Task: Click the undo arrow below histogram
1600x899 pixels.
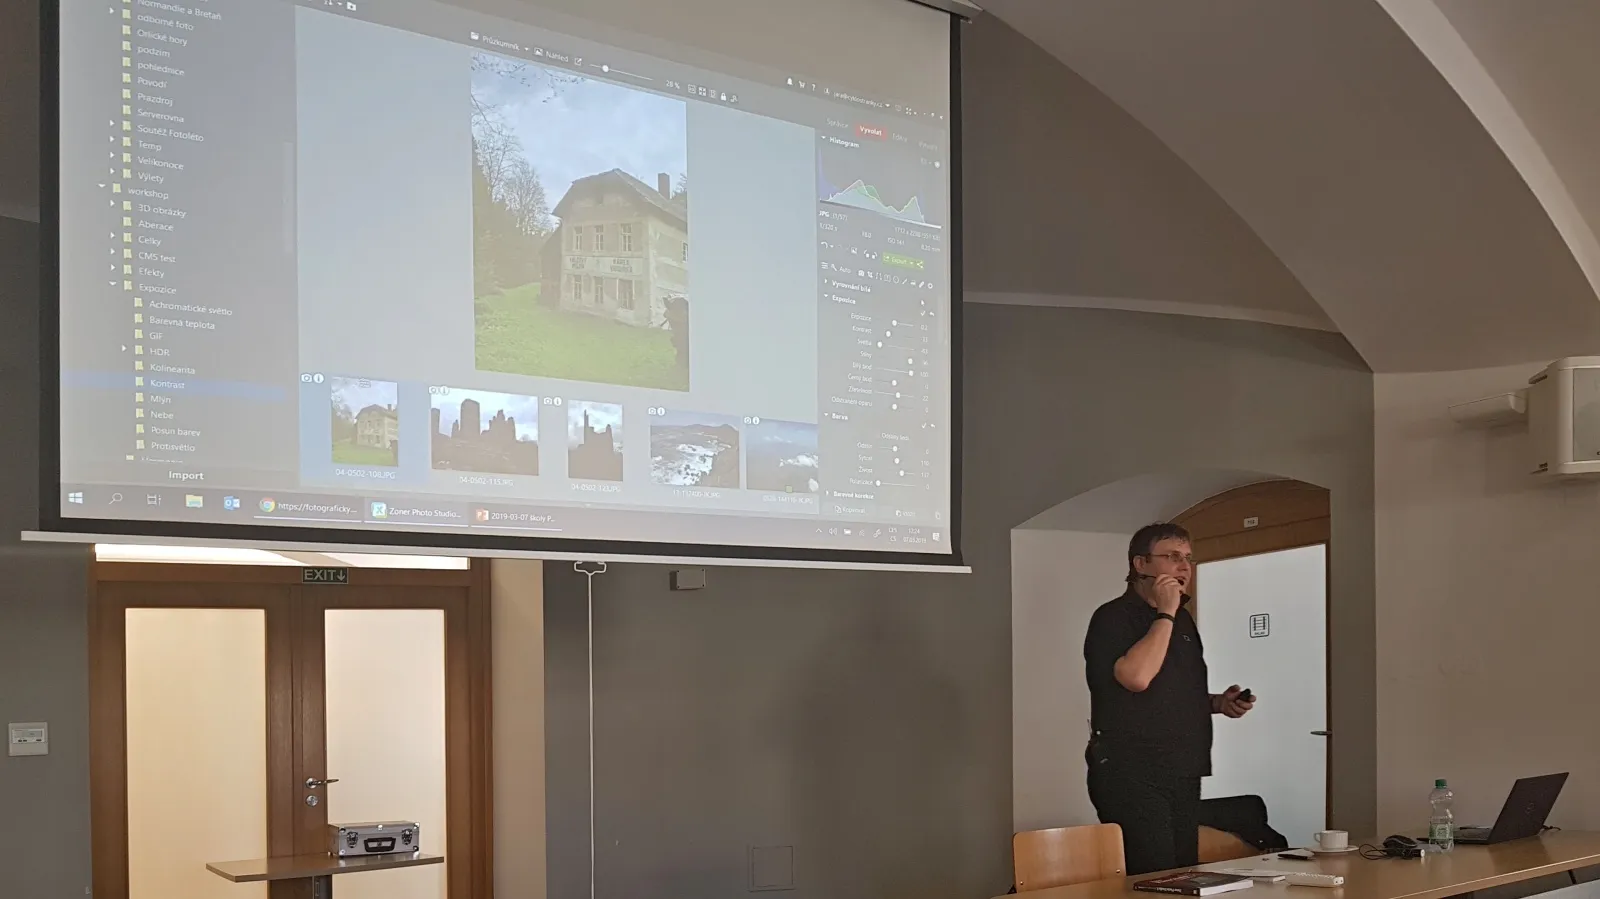Action: click(x=824, y=244)
